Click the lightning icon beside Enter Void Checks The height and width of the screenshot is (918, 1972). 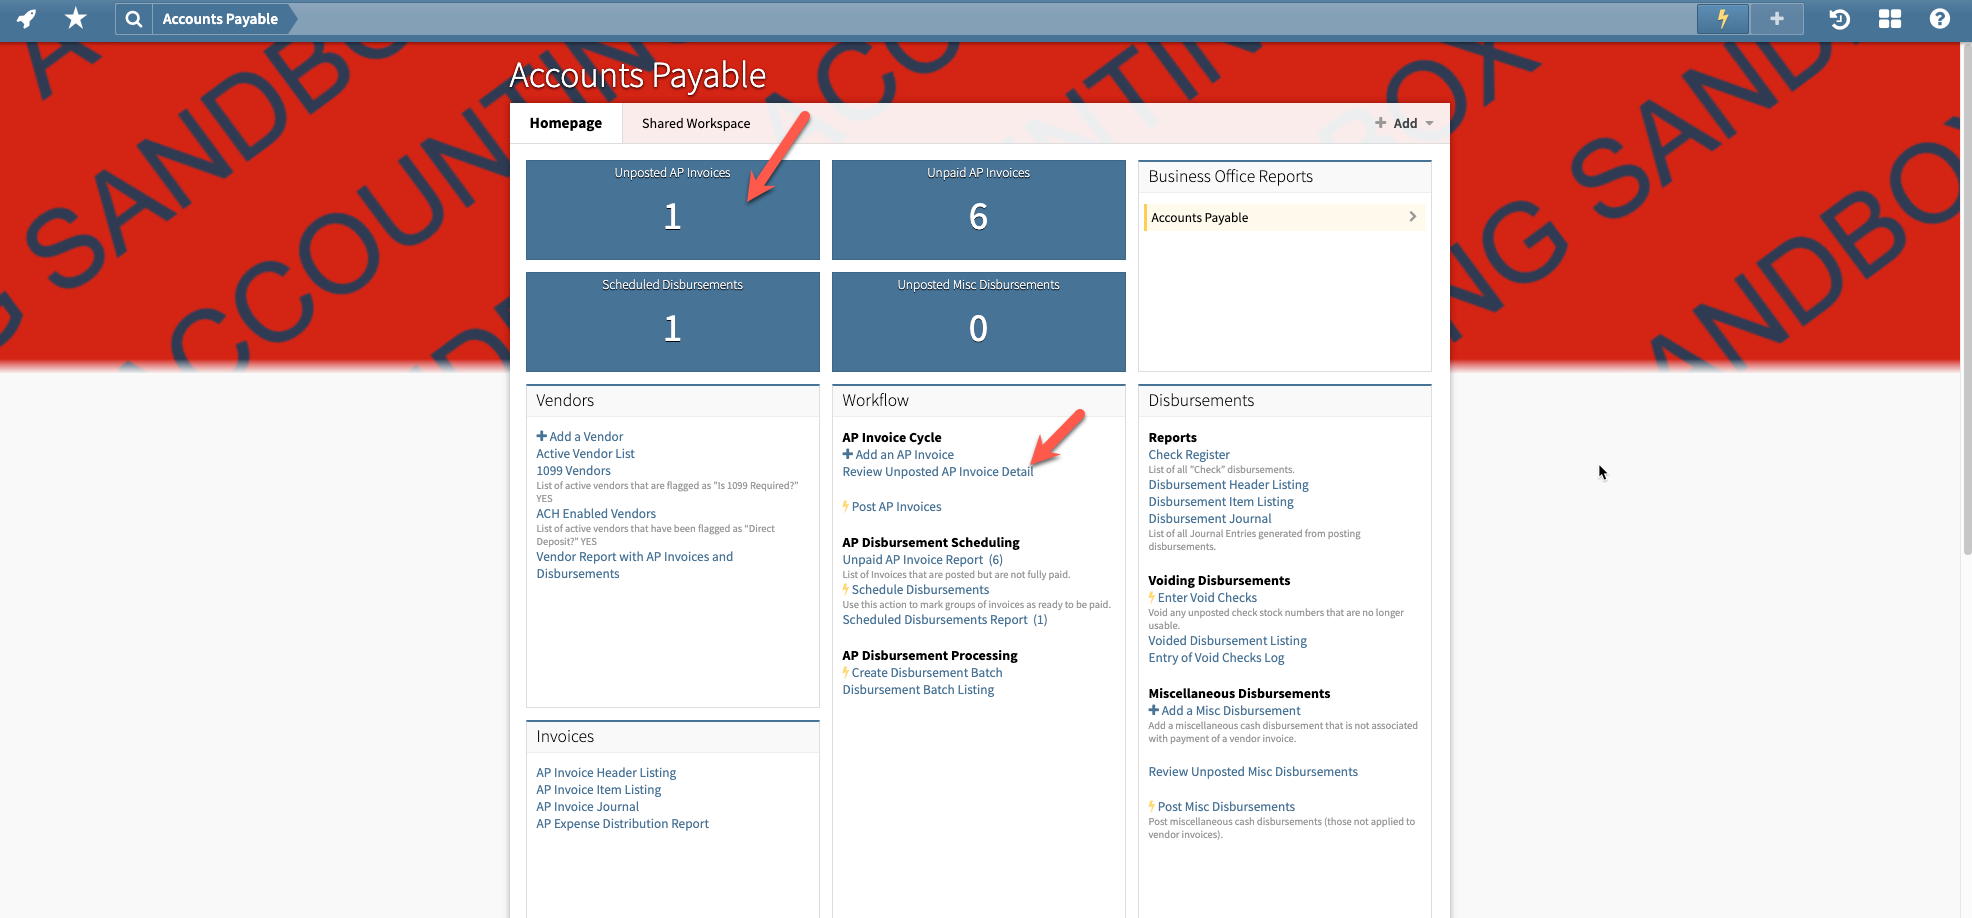(x=1152, y=597)
